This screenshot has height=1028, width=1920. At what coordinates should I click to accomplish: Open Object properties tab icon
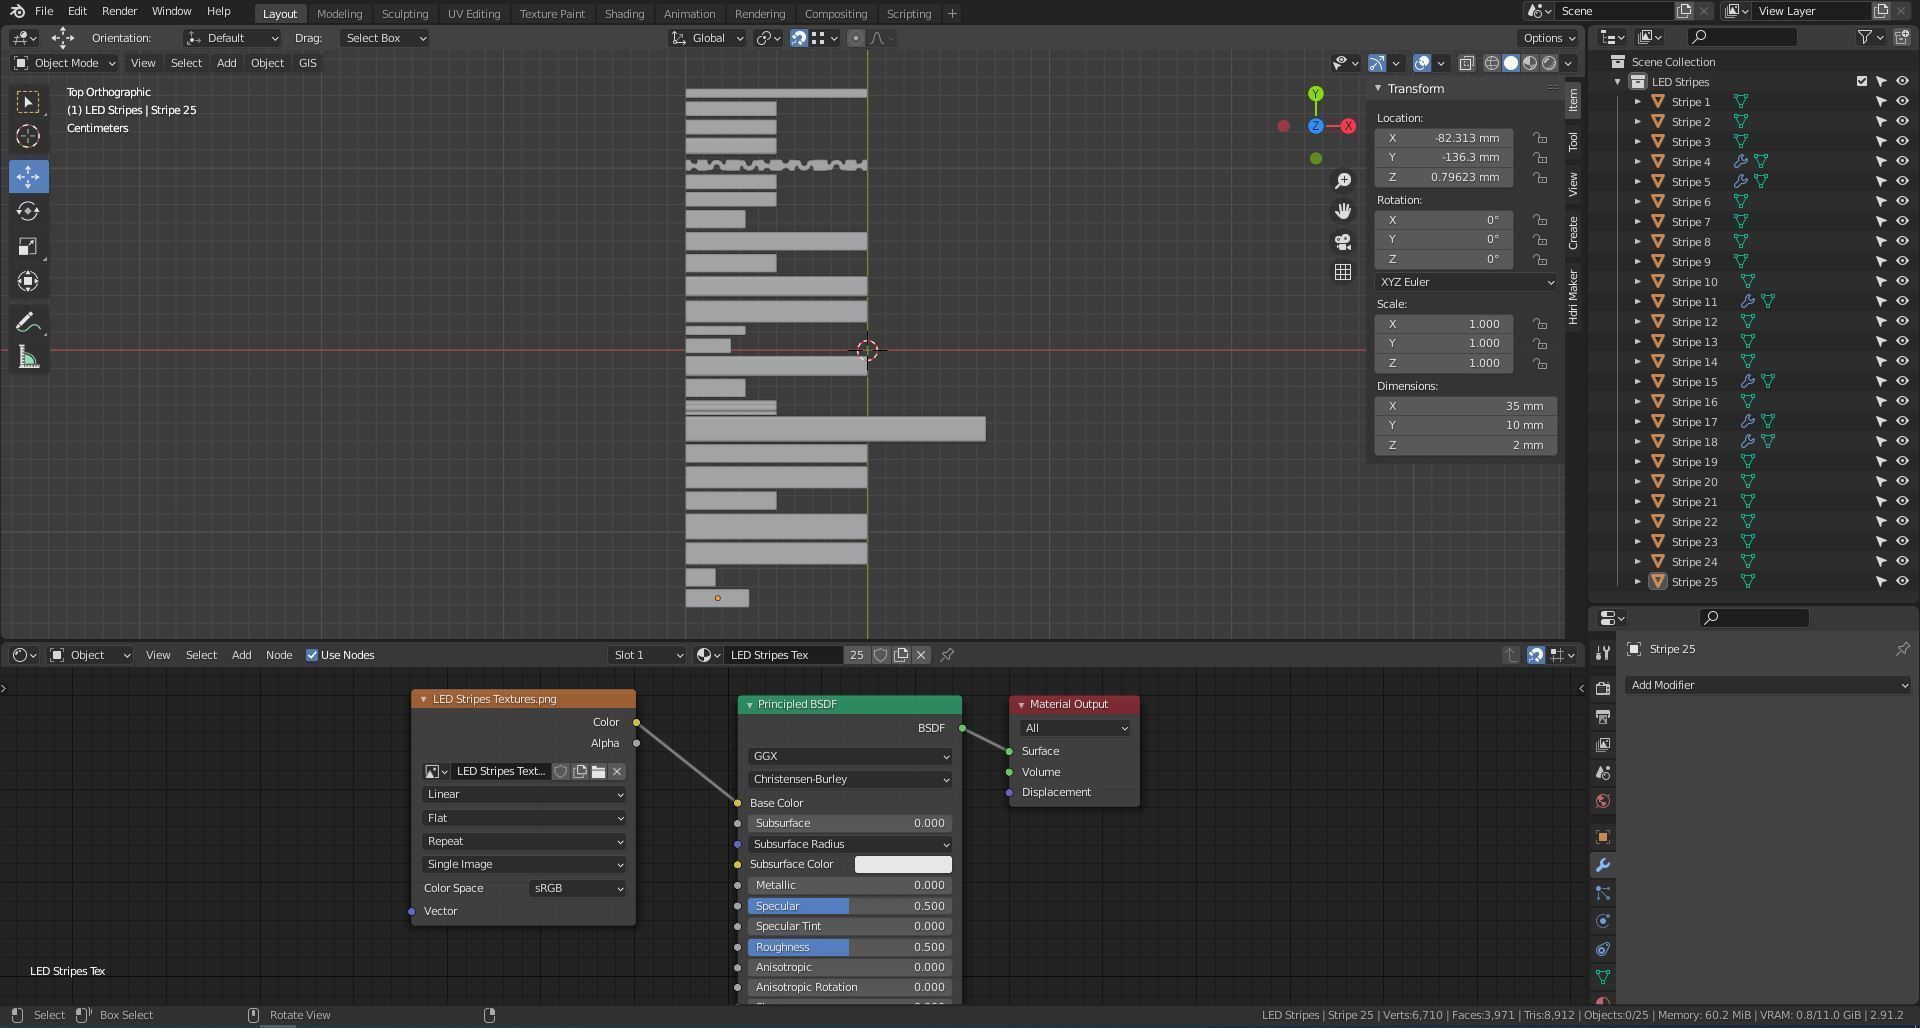[x=1603, y=837]
